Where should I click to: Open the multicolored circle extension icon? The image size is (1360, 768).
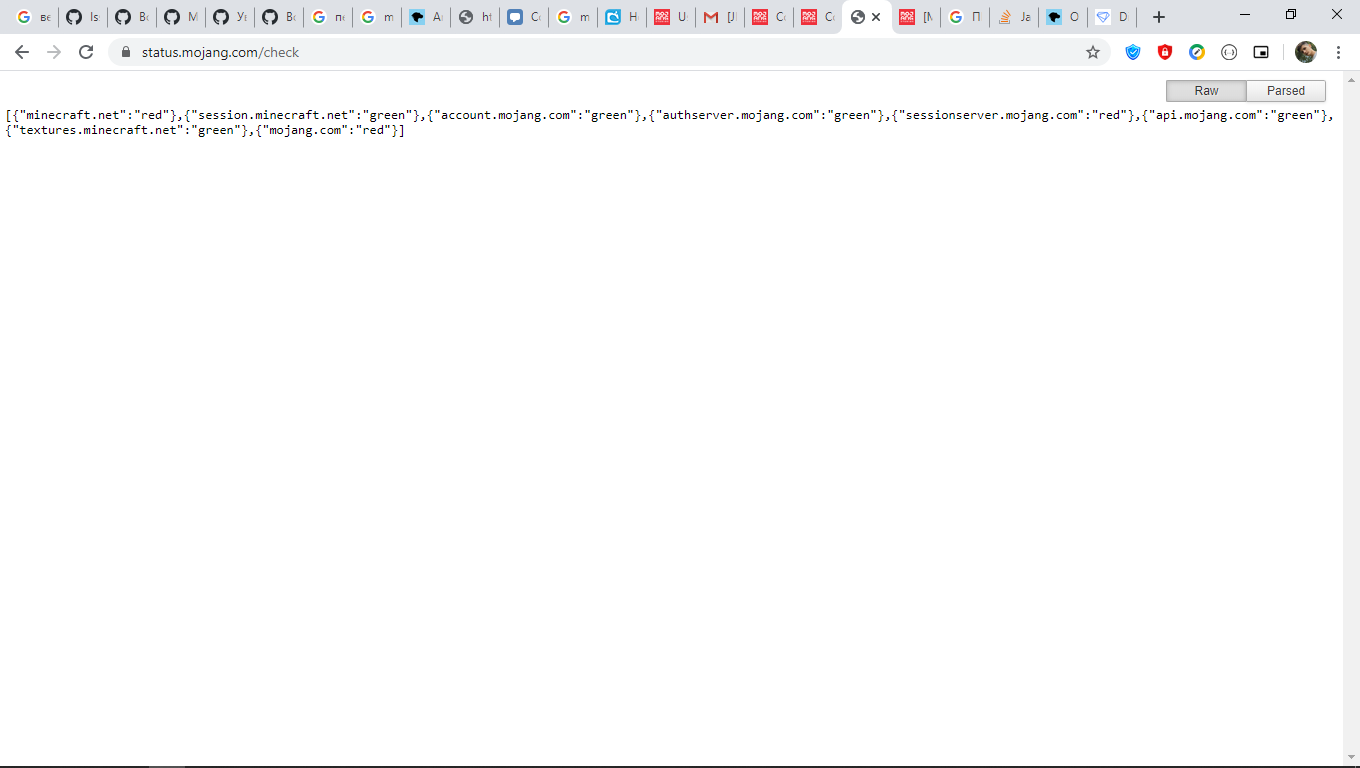(1197, 52)
